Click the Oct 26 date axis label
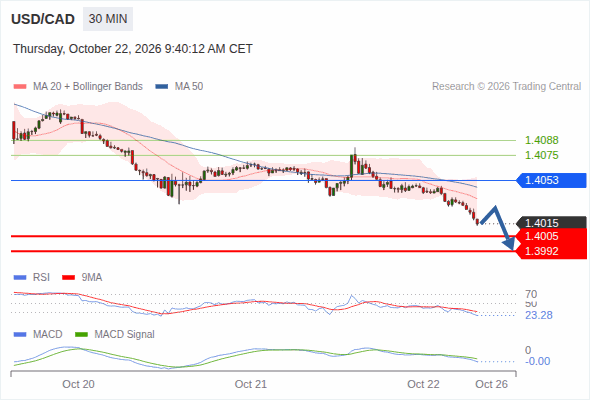The image size is (590, 400). click(x=491, y=384)
